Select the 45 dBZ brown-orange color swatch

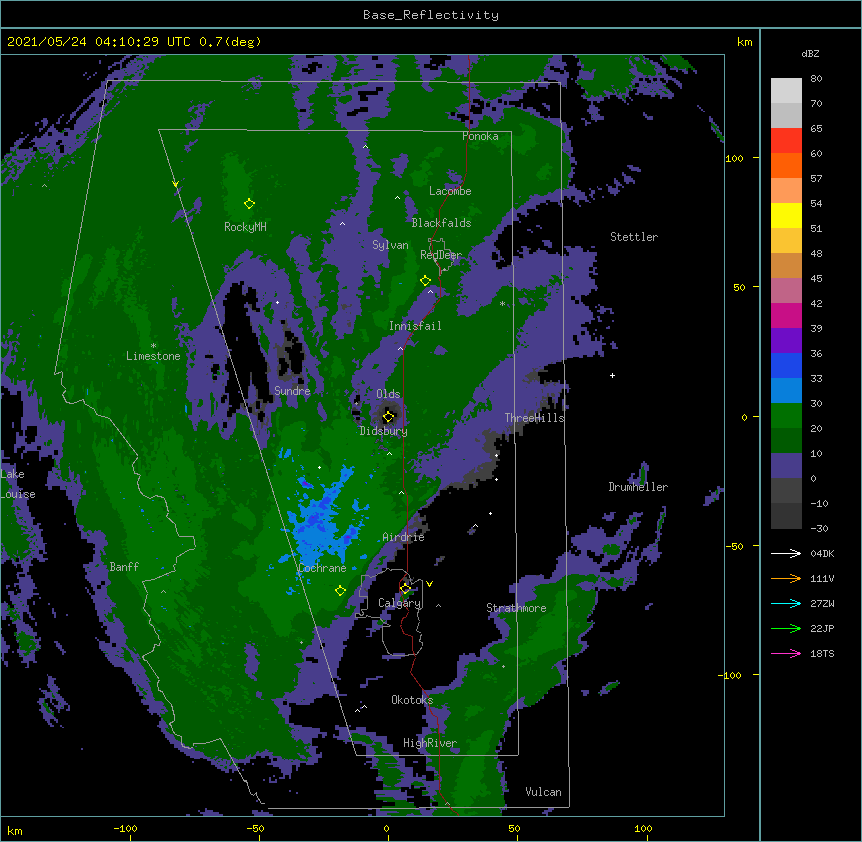(786, 265)
